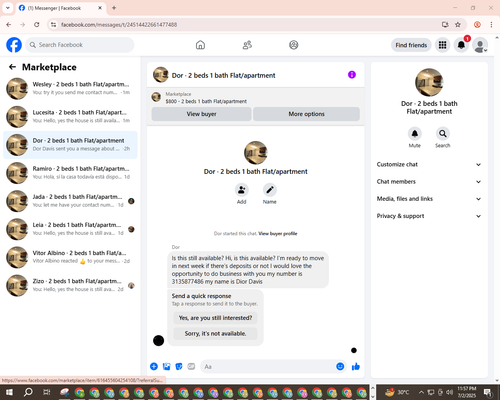Search in conversation
500x400 pixels.
point(443,134)
